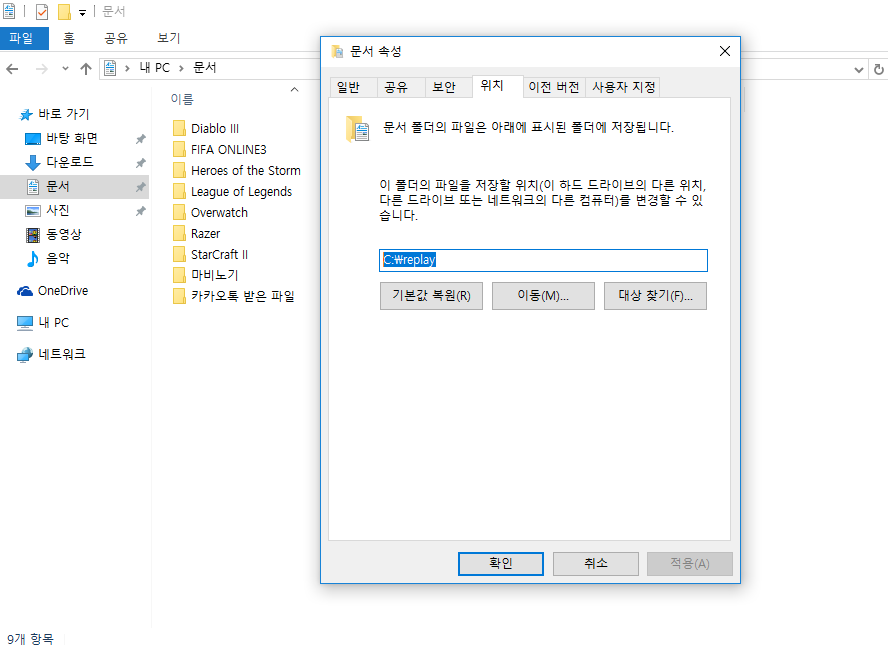The image size is (888, 646).
Task: Open the quick access toolbar customize arrow
Action: (84, 11)
